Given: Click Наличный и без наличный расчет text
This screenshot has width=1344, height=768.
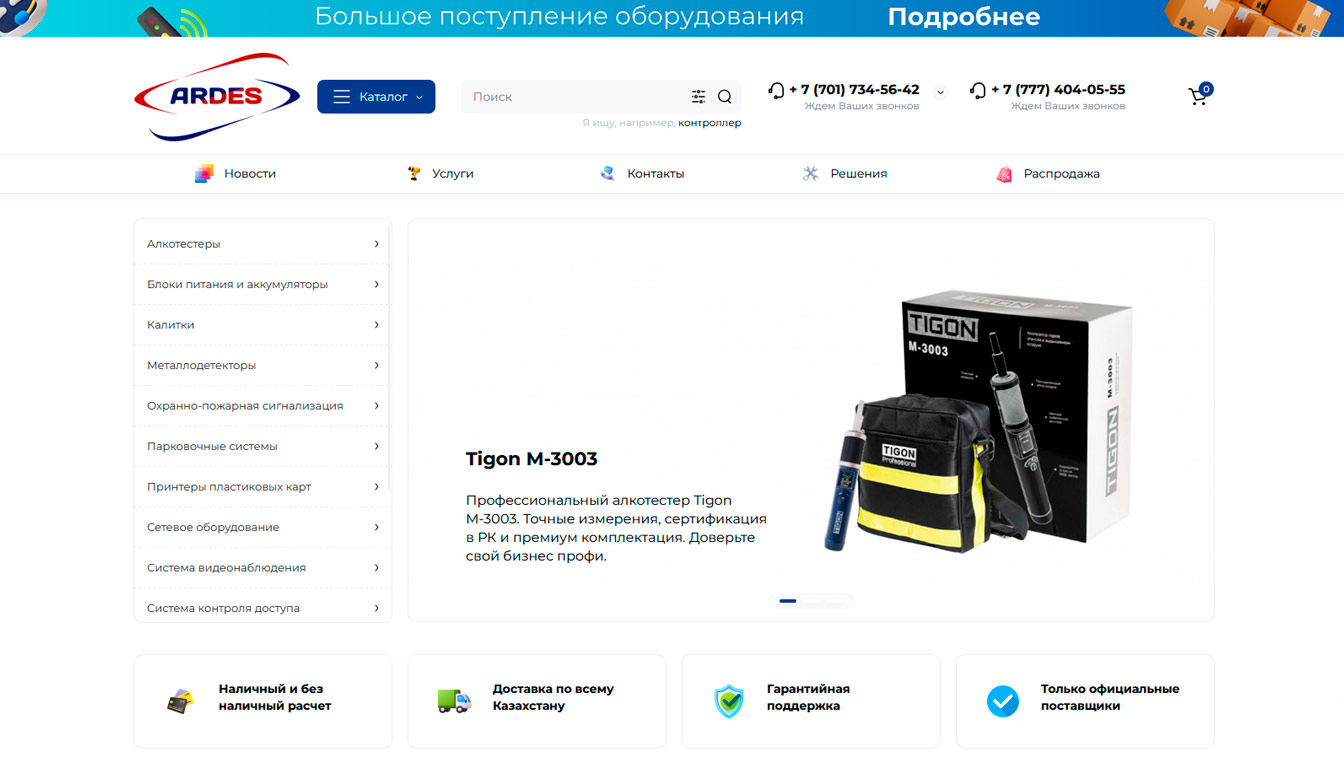Looking at the screenshot, I should 275,697.
